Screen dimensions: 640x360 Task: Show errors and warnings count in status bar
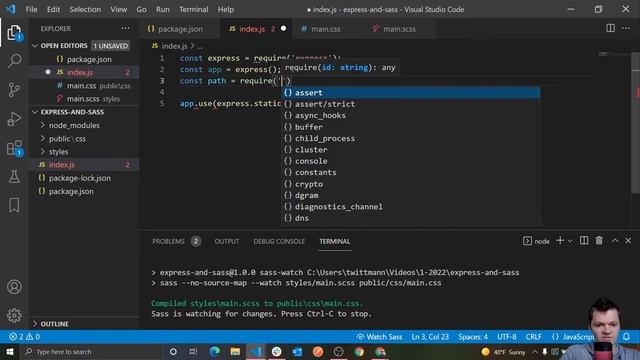[x=24, y=337]
